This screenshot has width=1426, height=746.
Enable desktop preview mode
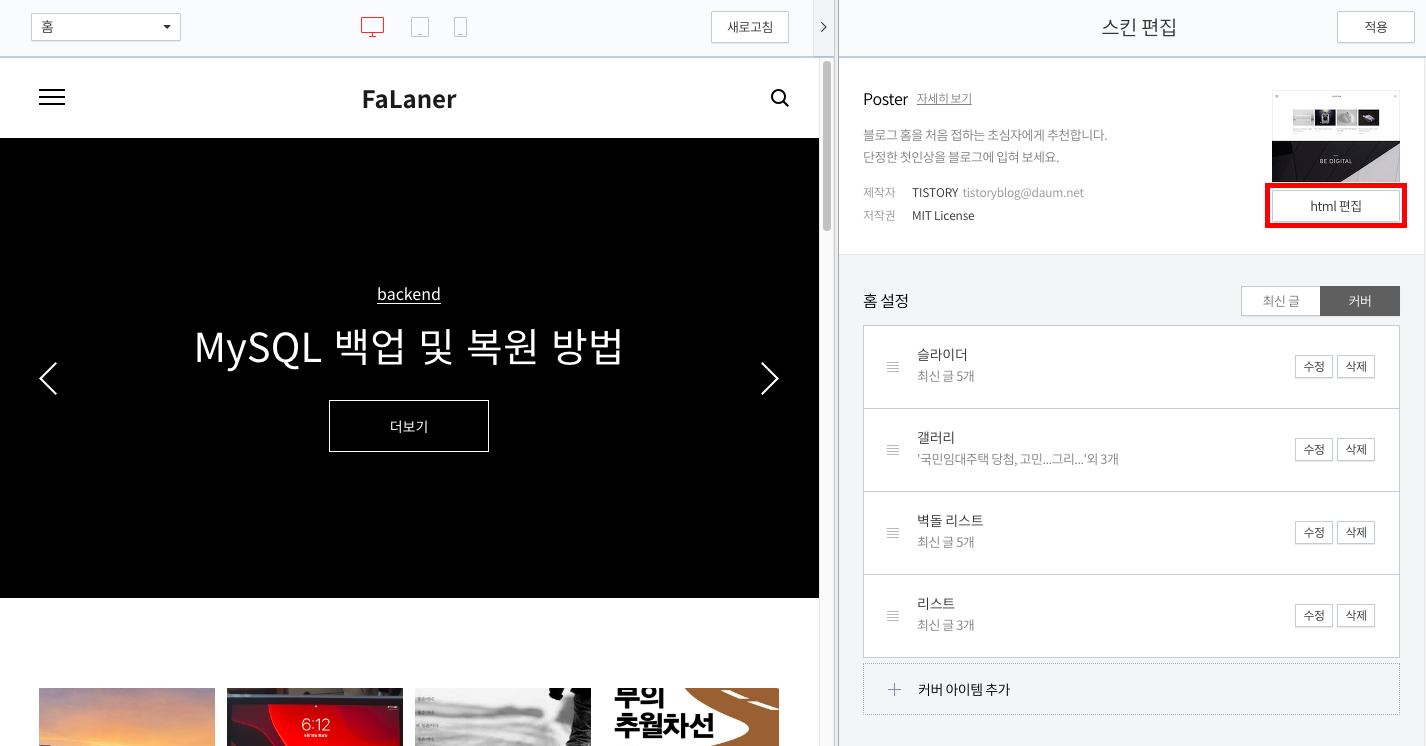(372, 26)
